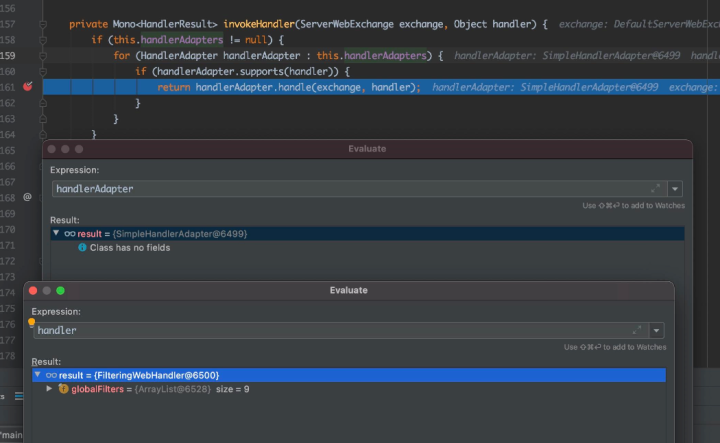Collapse the FilteringWebHandler@6500 result node
This screenshot has height=443, width=720.
point(38,375)
